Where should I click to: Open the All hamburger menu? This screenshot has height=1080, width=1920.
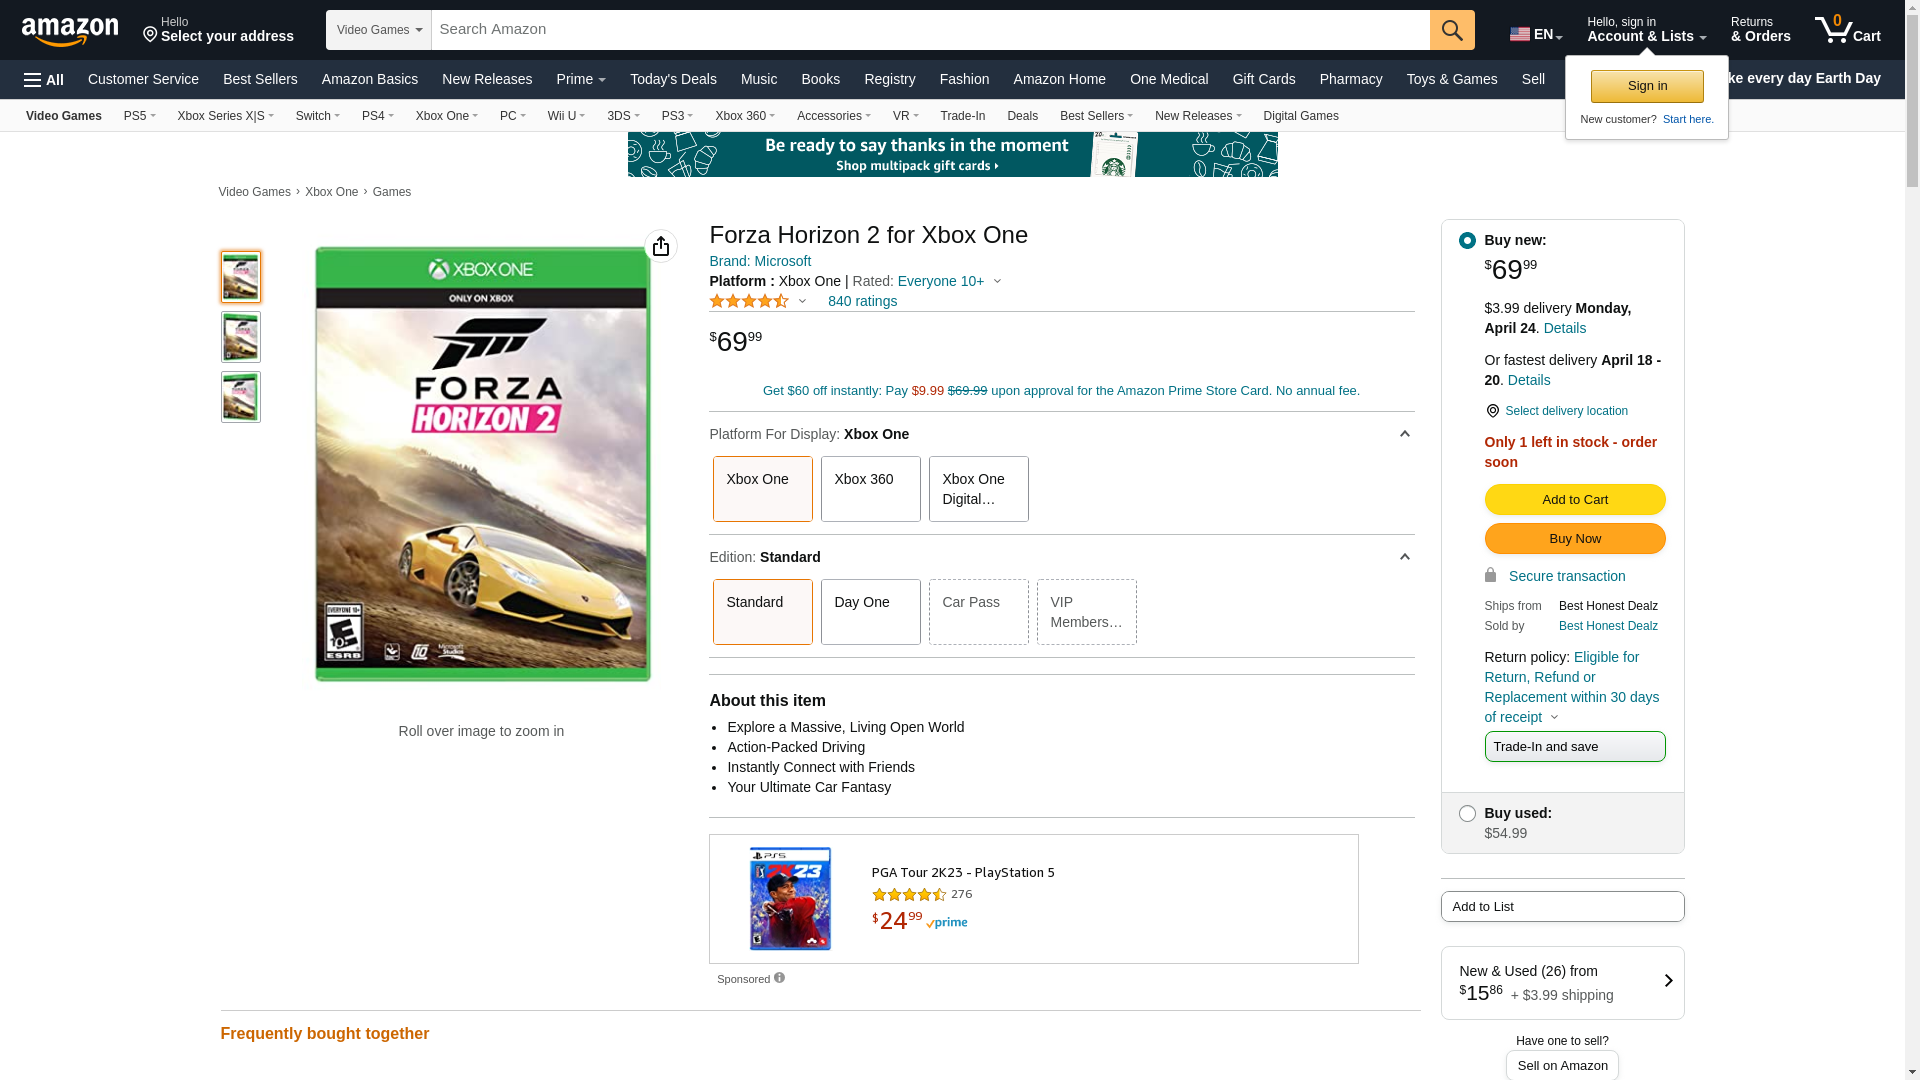(x=44, y=80)
